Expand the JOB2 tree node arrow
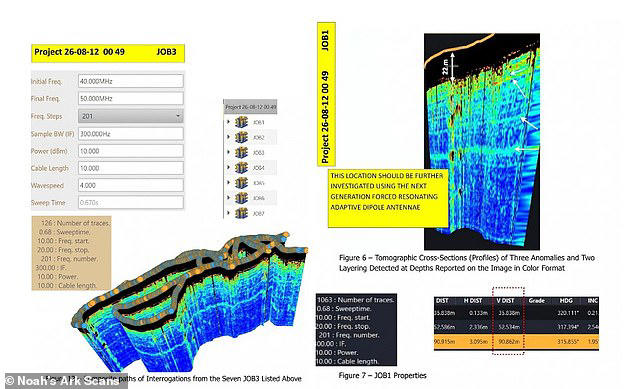This screenshot has height=389, width=634. tap(228, 137)
